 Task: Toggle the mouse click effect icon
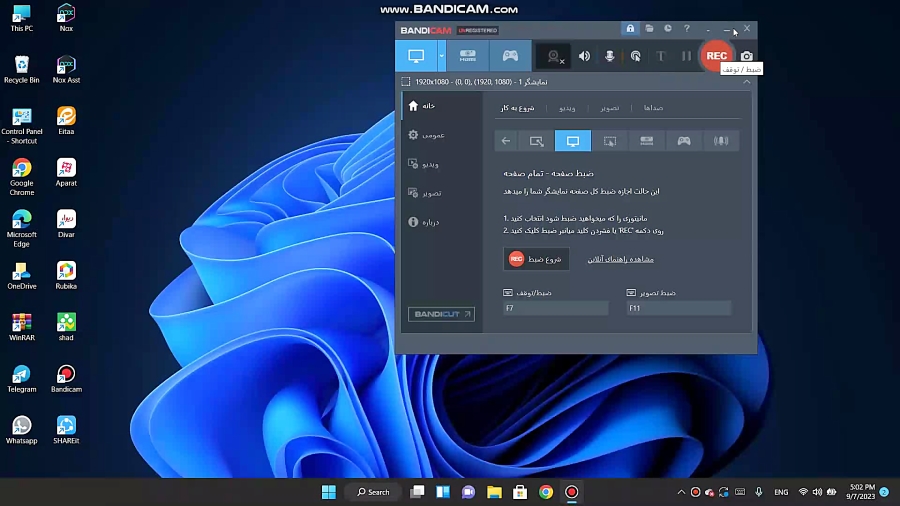[635, 56]
